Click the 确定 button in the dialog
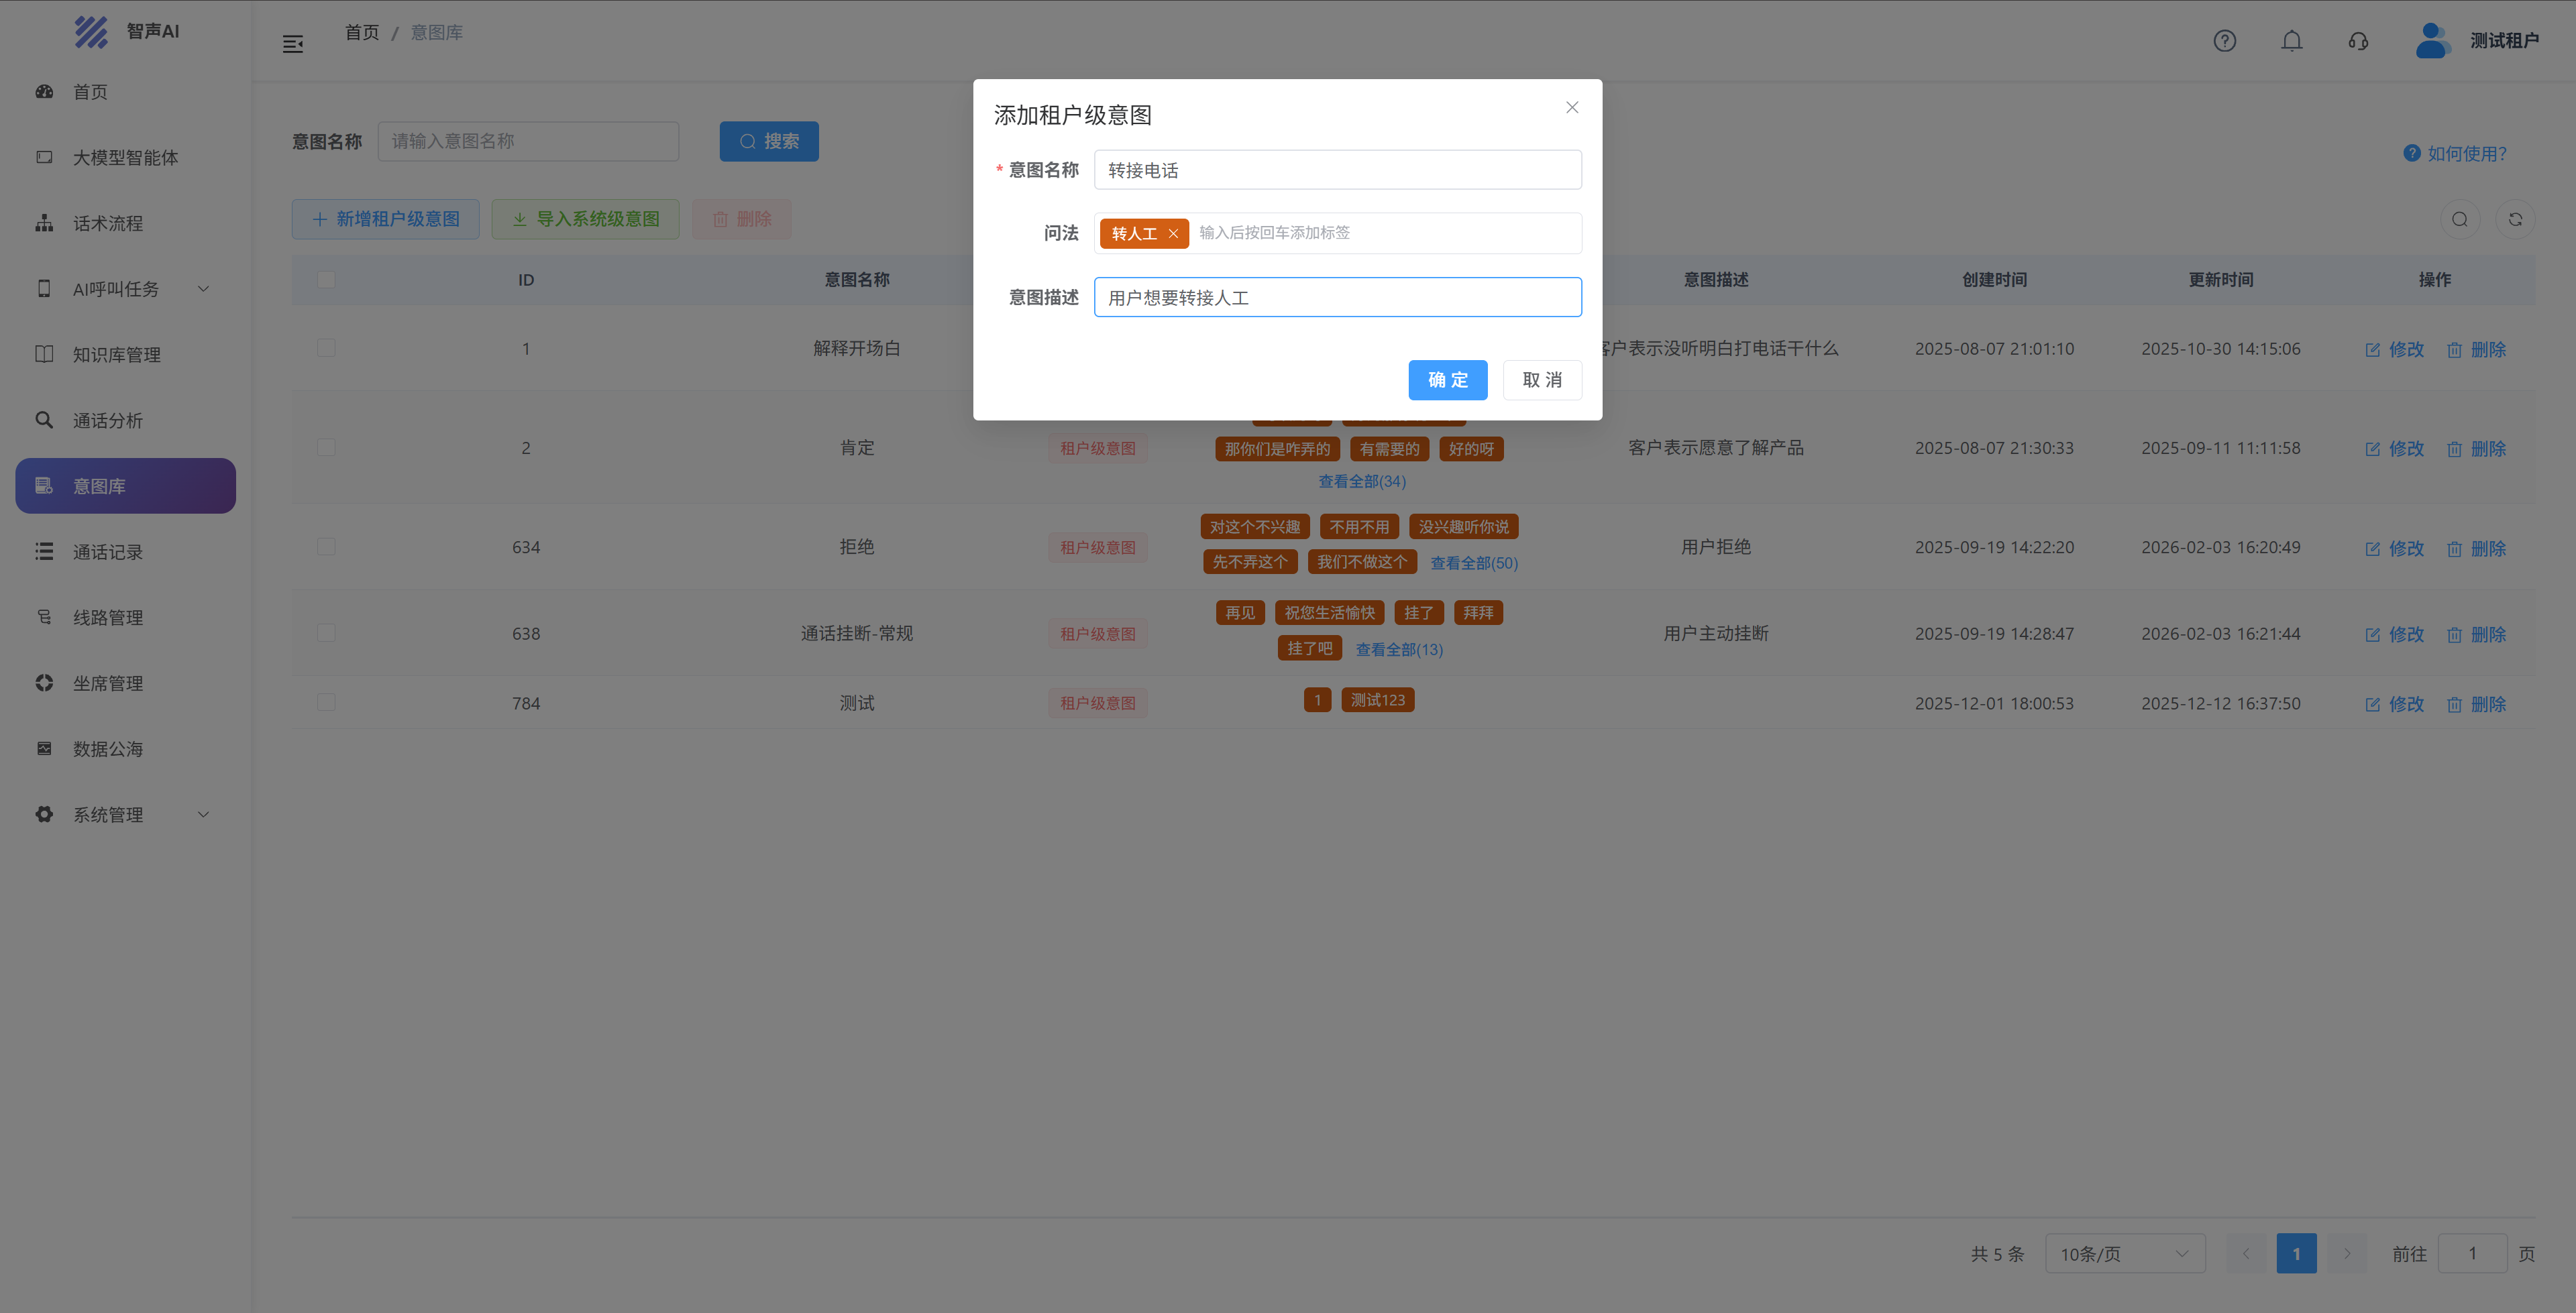Image resolution: width=2576 pixels, height=1313 pixels. (1447, 380)
